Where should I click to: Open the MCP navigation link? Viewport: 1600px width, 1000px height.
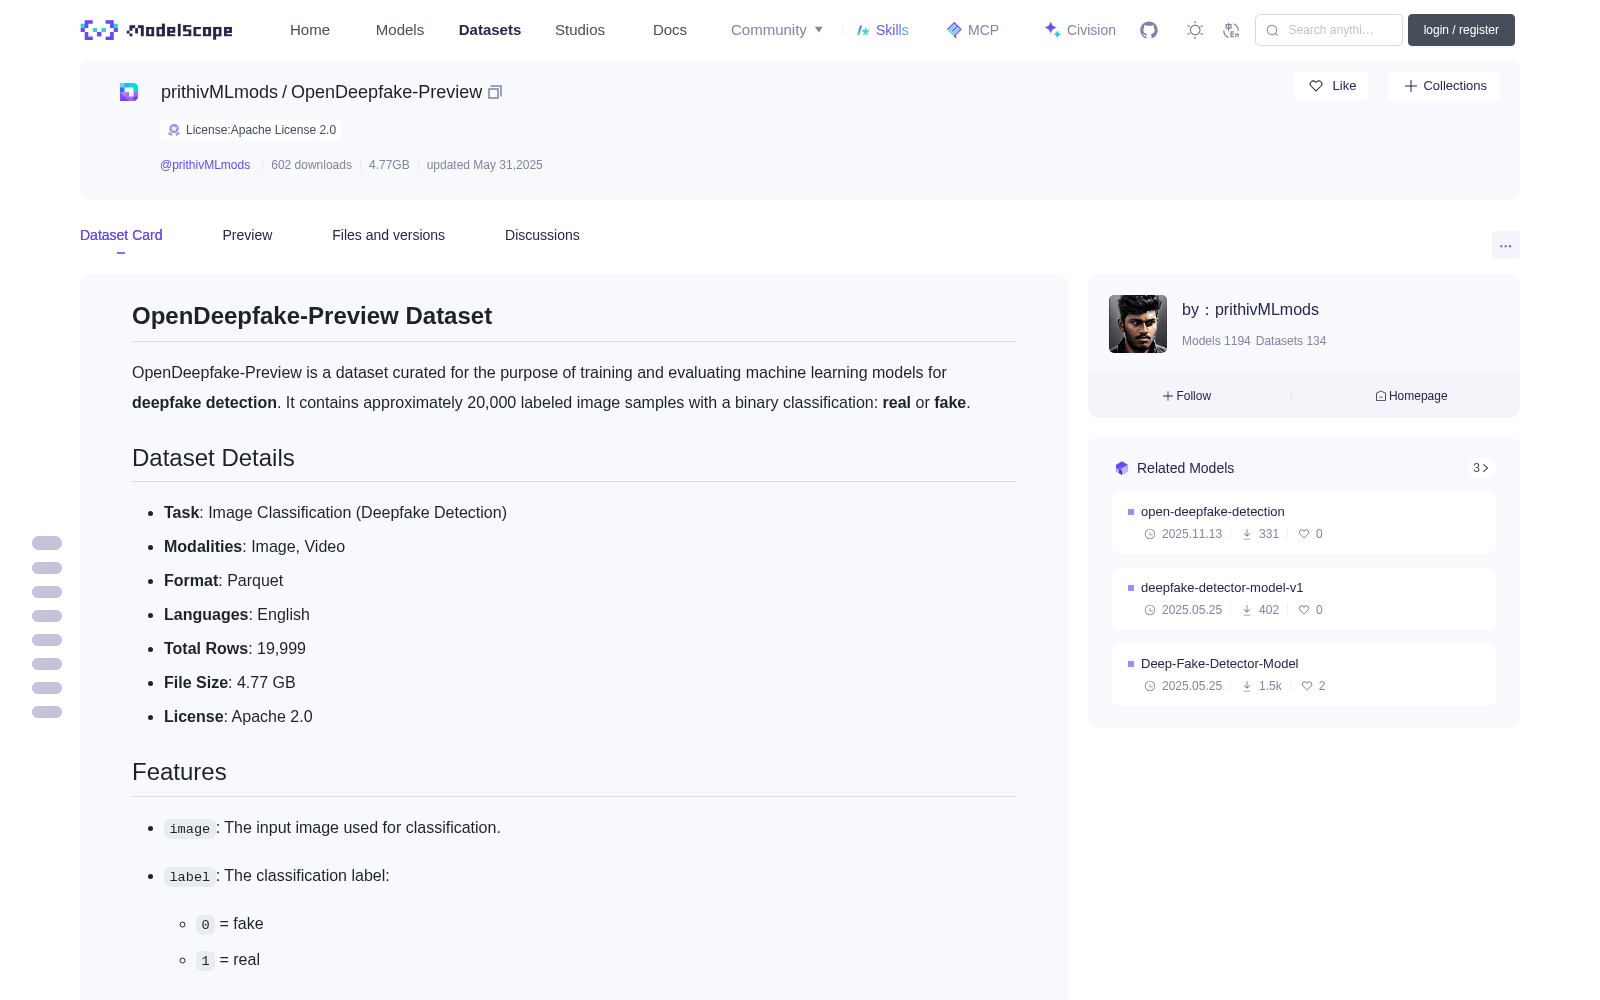tap(972, 30)
